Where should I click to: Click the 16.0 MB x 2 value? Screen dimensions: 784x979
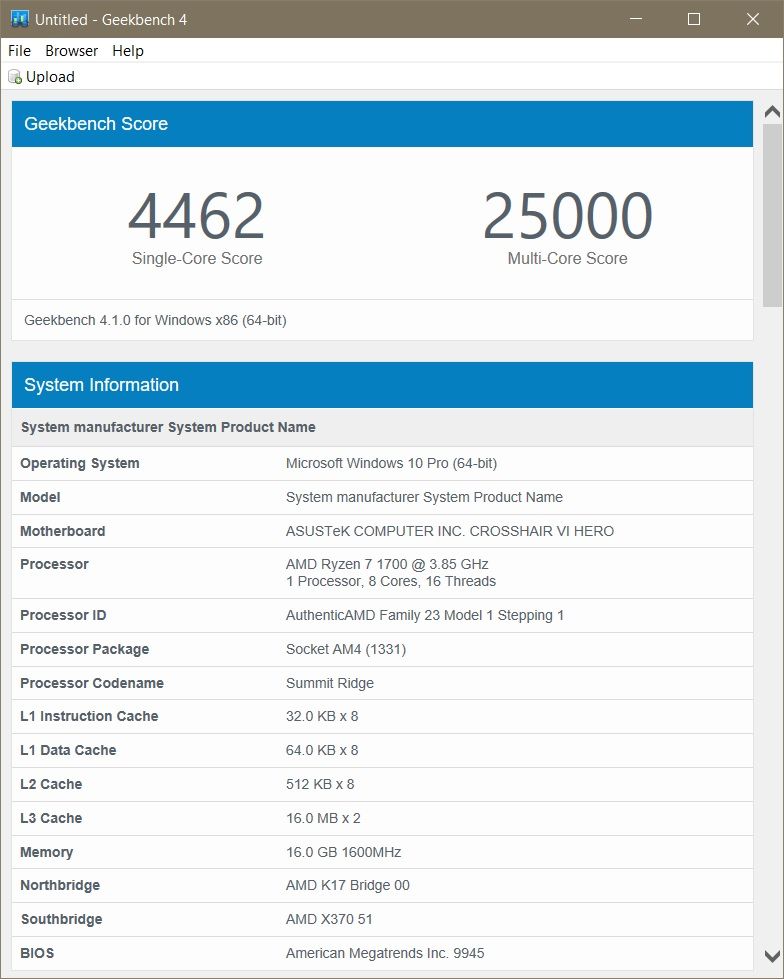point(323,818)
